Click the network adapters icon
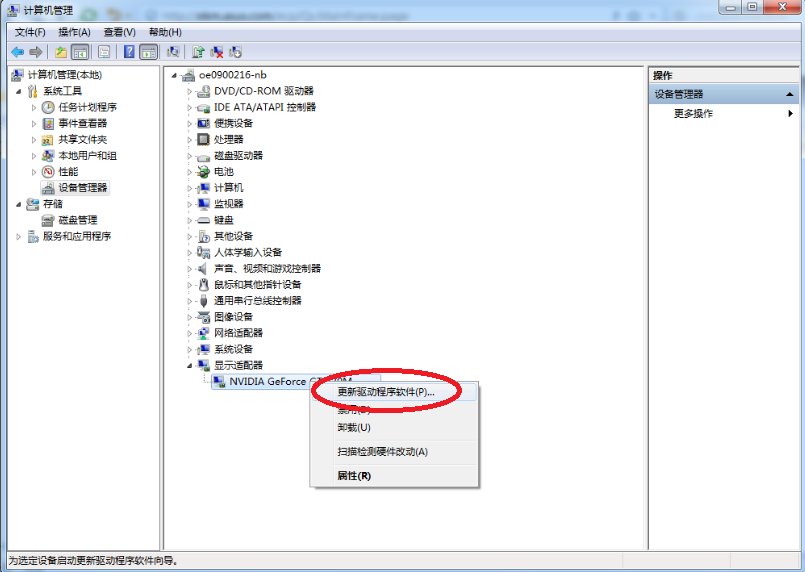 pyautogui.click(x=203, y=333)
